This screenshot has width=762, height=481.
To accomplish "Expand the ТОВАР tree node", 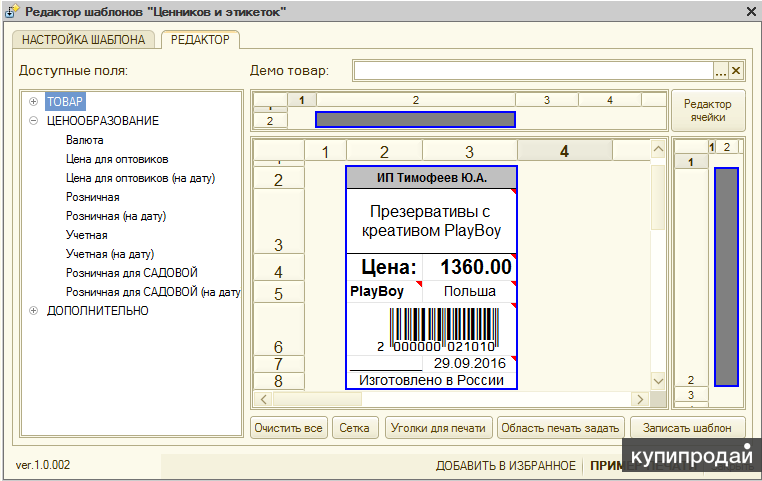I will (x=33, y=102).
